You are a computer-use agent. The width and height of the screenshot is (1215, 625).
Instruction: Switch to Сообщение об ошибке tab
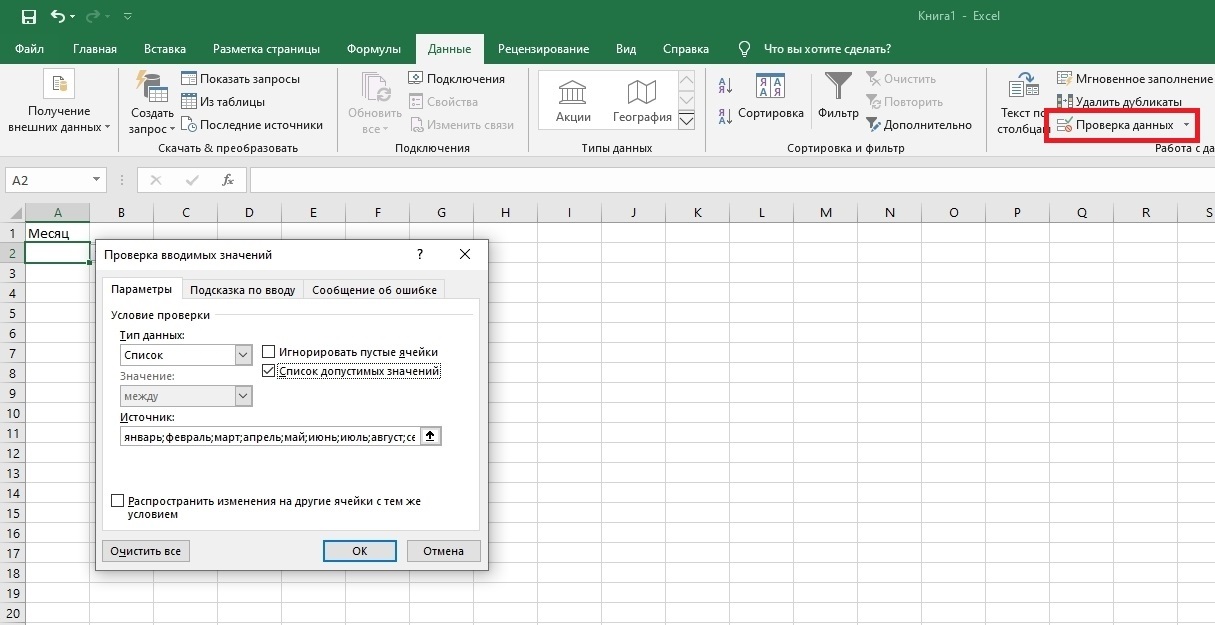click(374, 290)
